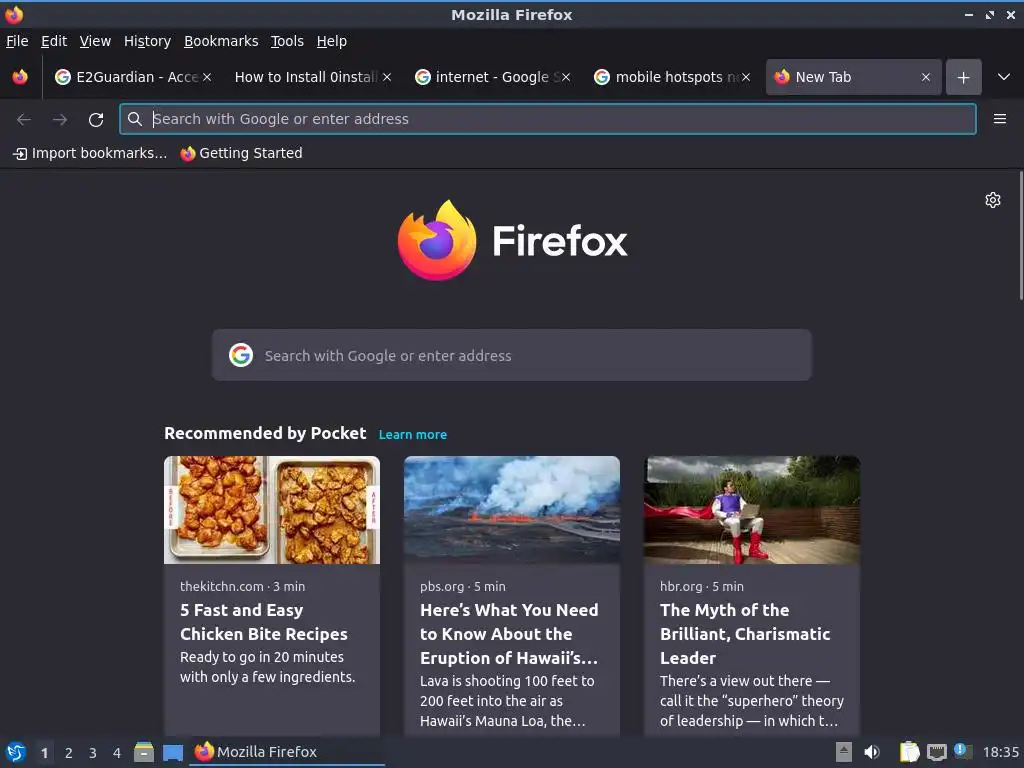Close the New Tab tab
The image size is (1024, 768).
click(x=925, y=77)
